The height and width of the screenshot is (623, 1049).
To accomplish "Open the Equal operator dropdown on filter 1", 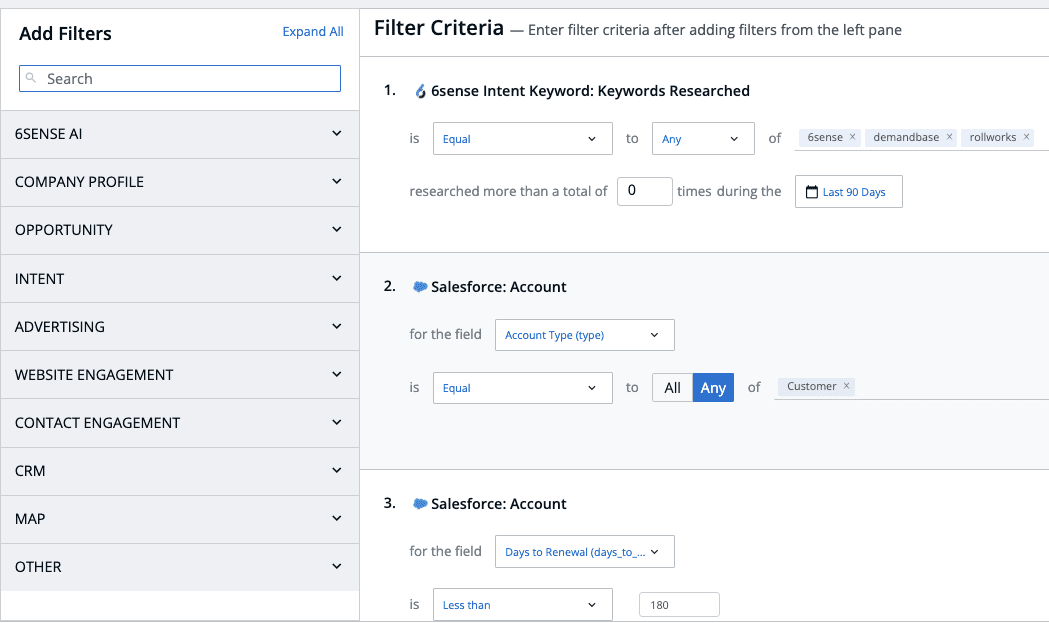I will pyautogui.click(x=522, y=138).
